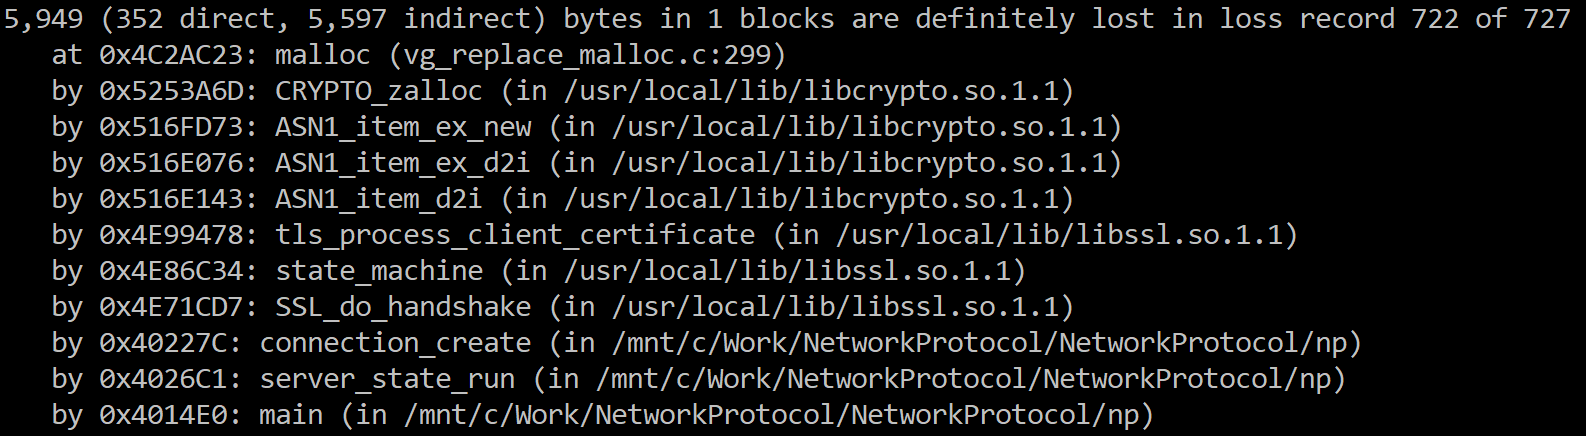Click the CRYPTO_zalloc function name
The width and height of the screenshot is (1586, 436).
[379, 91]
